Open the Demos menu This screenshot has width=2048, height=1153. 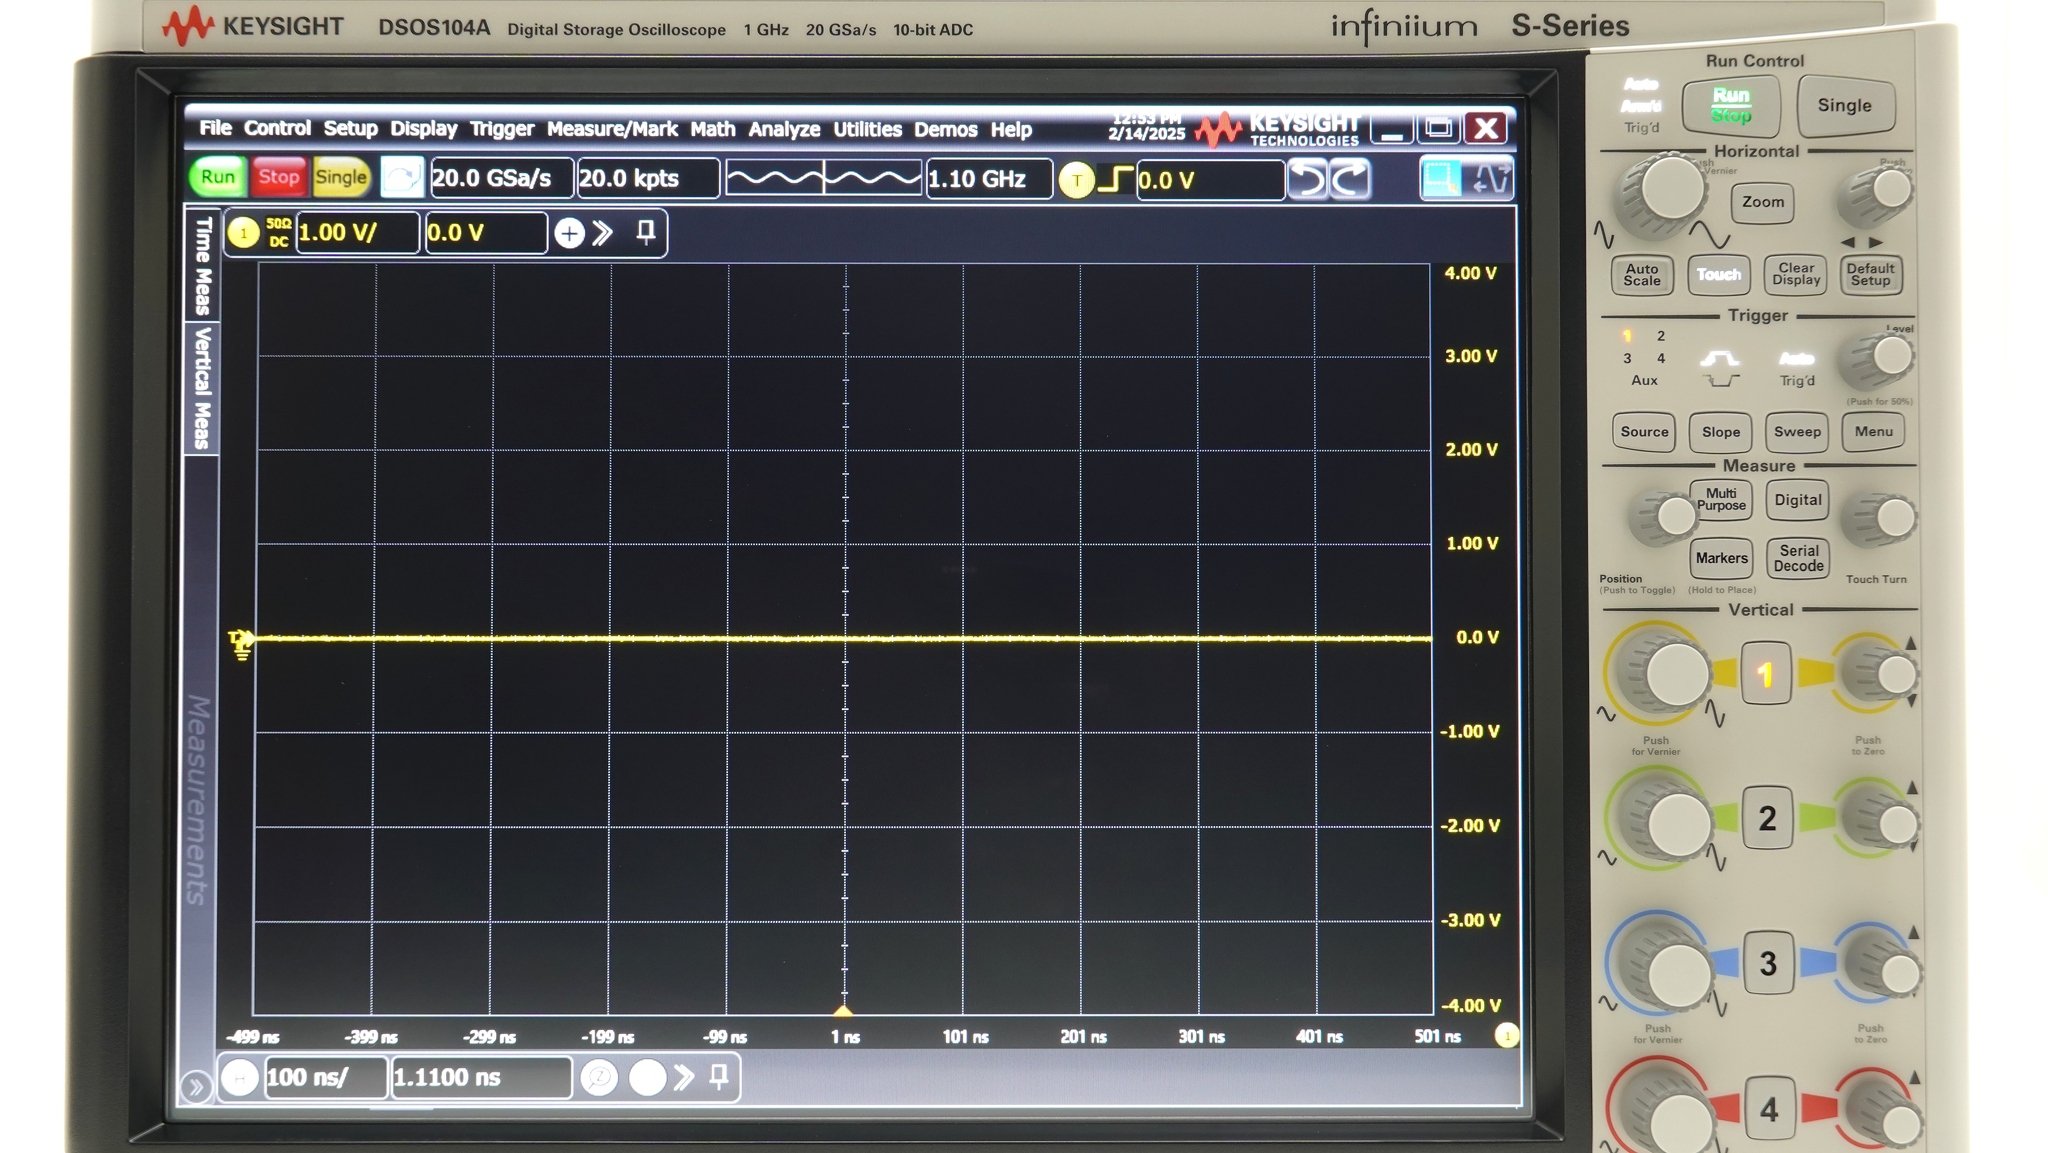[x=945, y=128]
